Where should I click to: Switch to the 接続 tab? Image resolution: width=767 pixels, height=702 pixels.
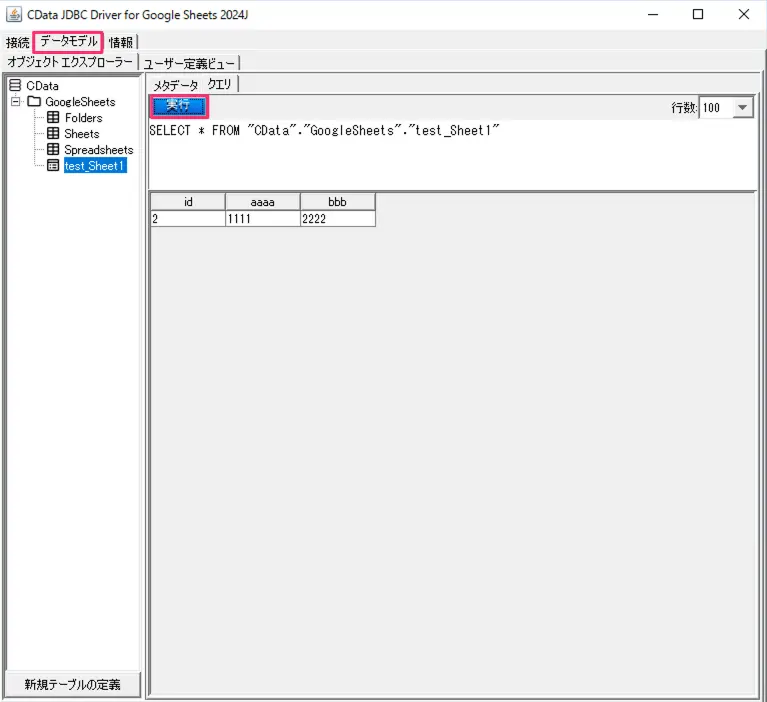(x=18, y=43)
